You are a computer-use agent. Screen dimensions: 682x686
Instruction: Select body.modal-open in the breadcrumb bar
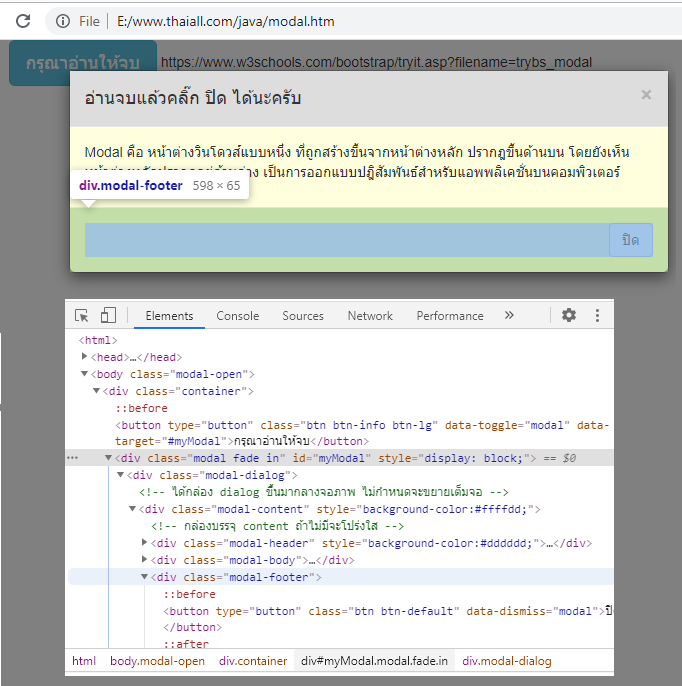157,661
